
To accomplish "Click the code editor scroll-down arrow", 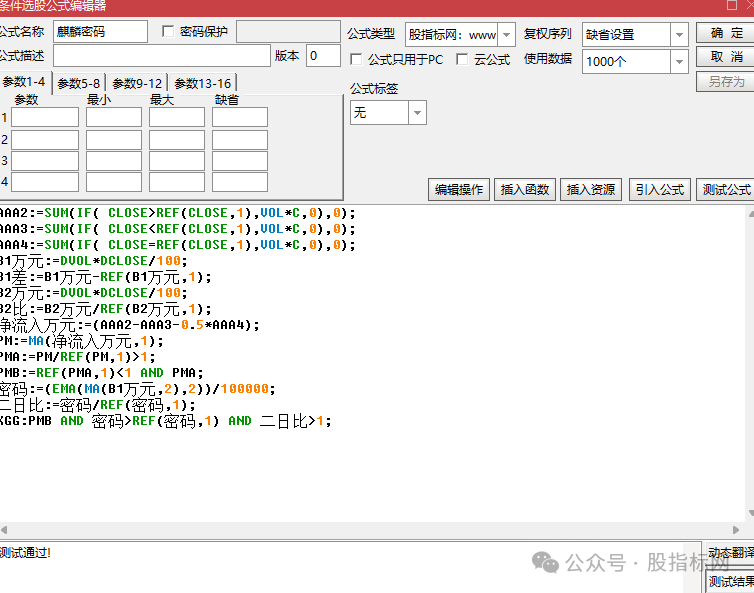I will [751, 513].
